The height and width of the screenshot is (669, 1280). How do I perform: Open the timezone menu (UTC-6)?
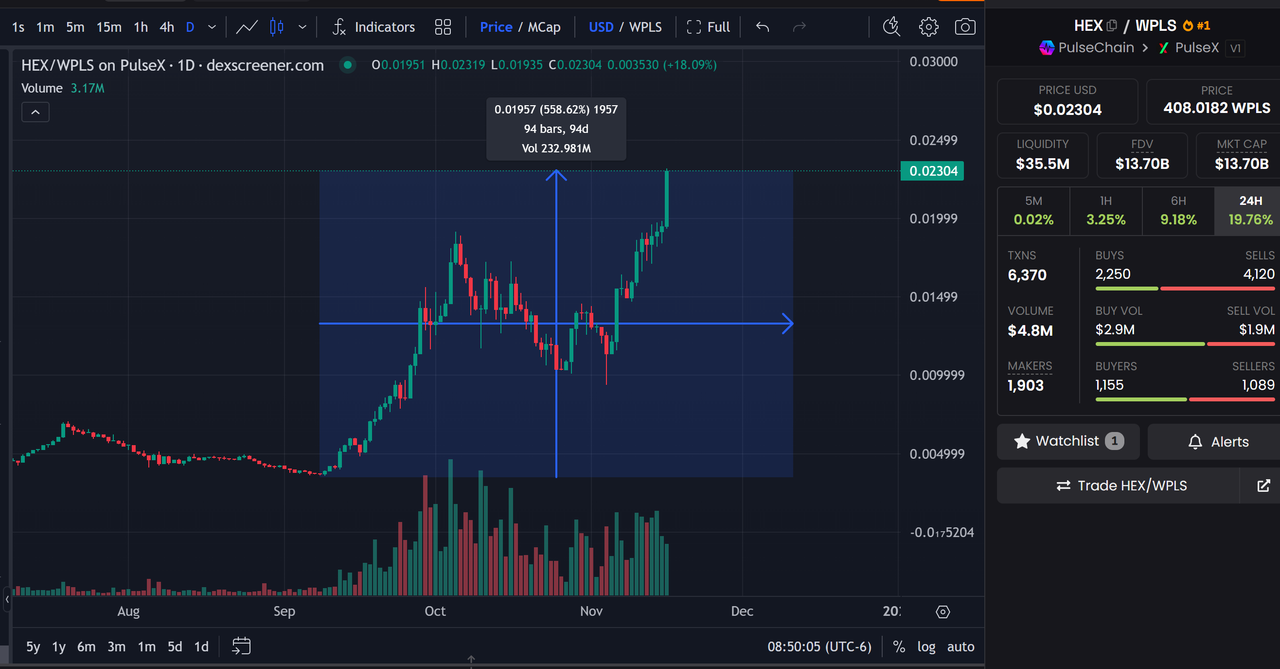coord(820,646)
